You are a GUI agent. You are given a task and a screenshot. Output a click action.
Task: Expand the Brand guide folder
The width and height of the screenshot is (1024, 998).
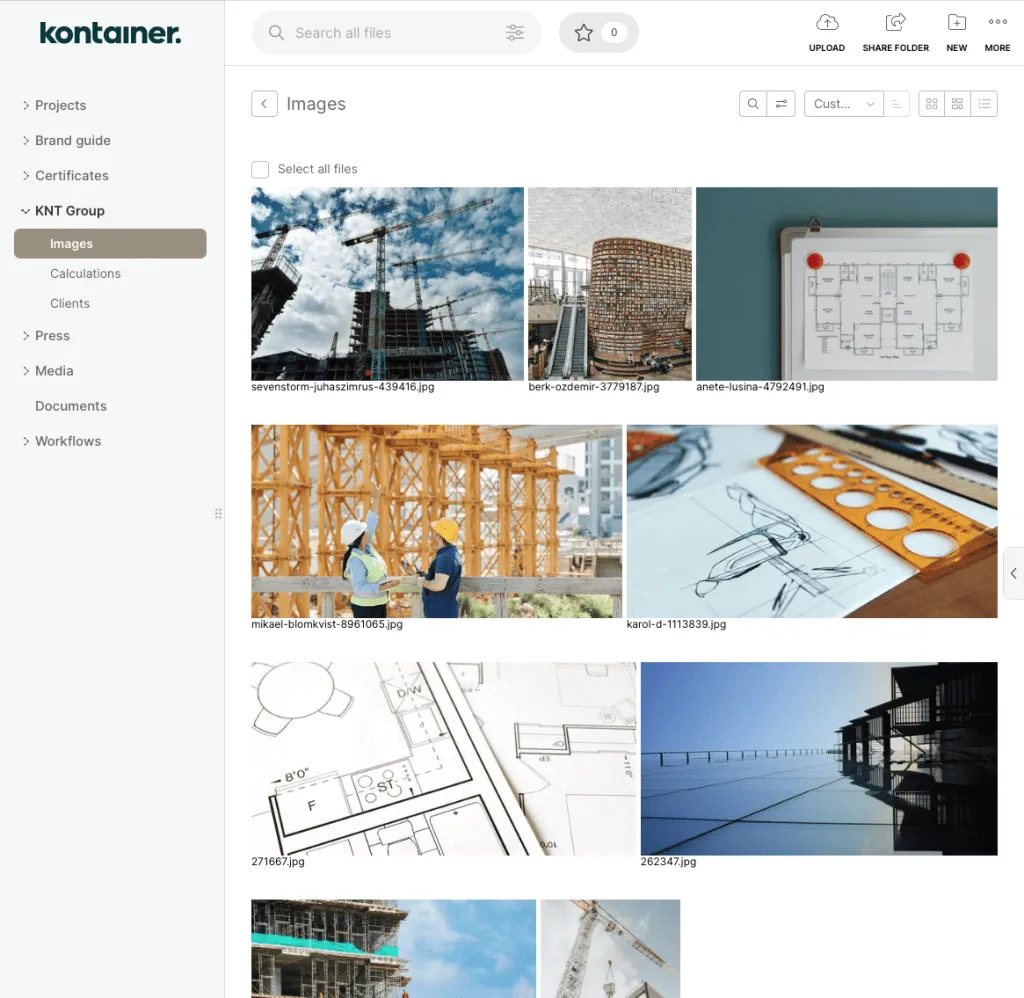[x=26, y=140]
